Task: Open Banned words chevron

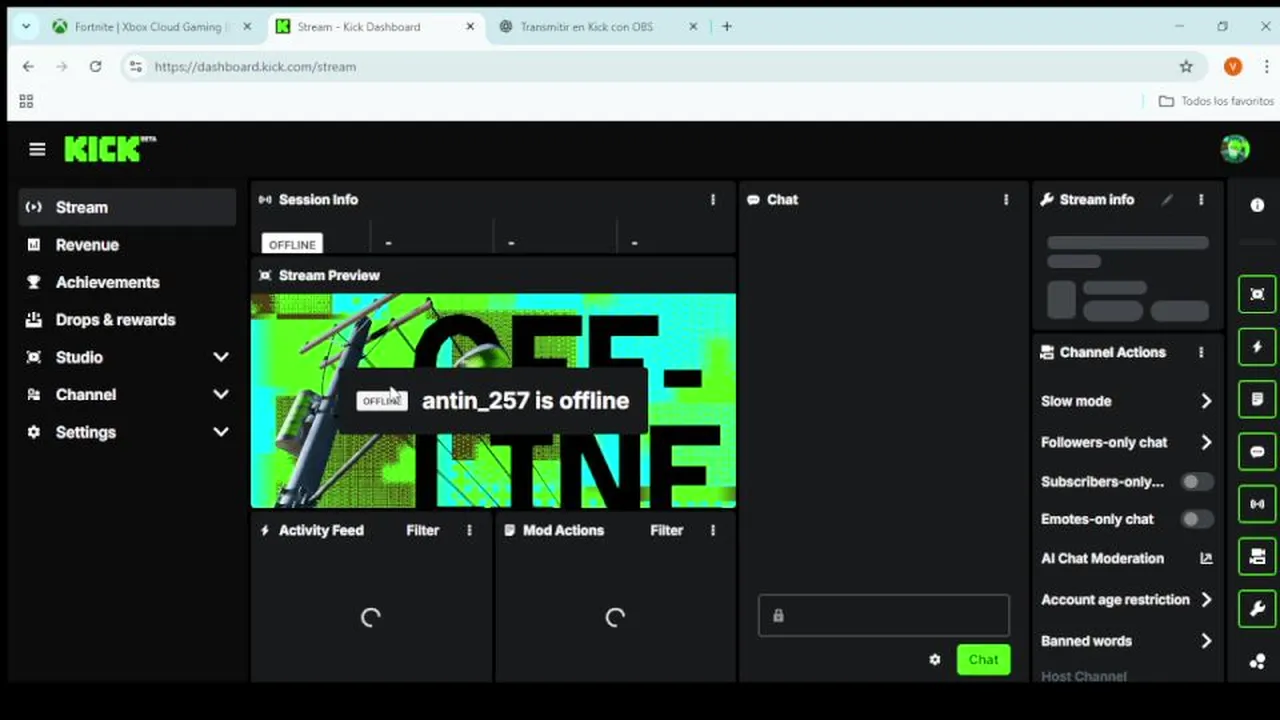Action: pyautogui.click(x=1206, y=641)
